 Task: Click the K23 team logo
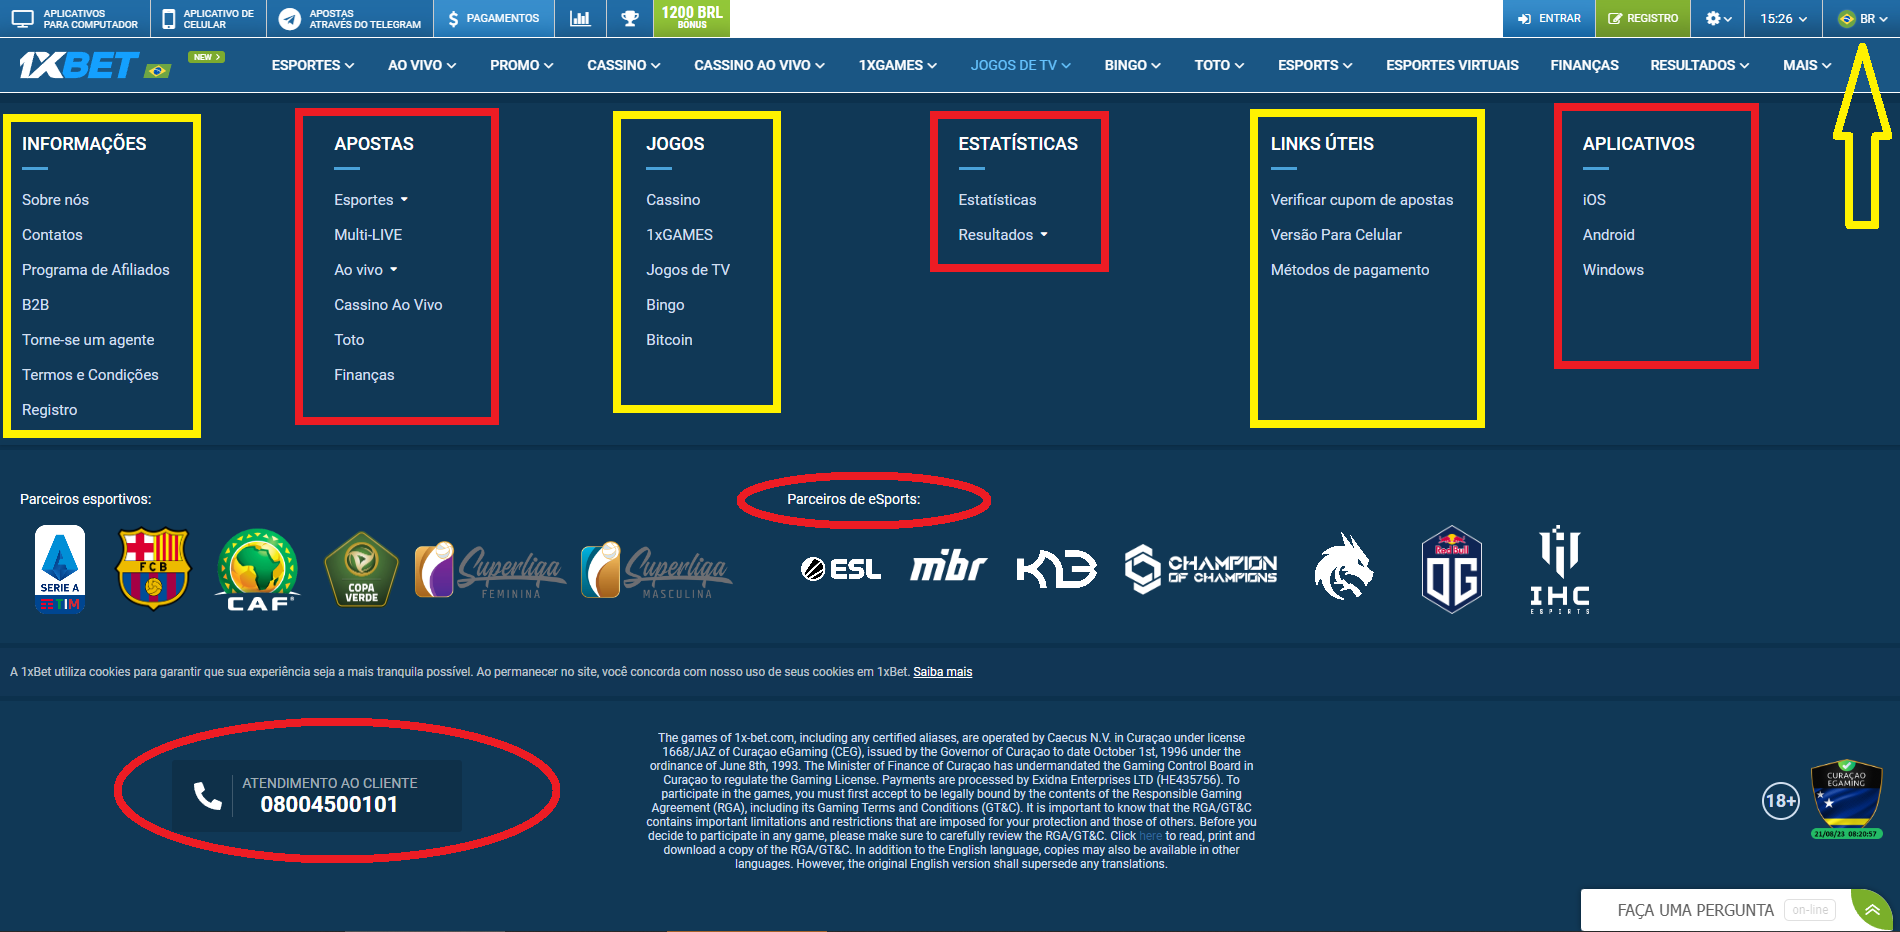point(1057,569)
